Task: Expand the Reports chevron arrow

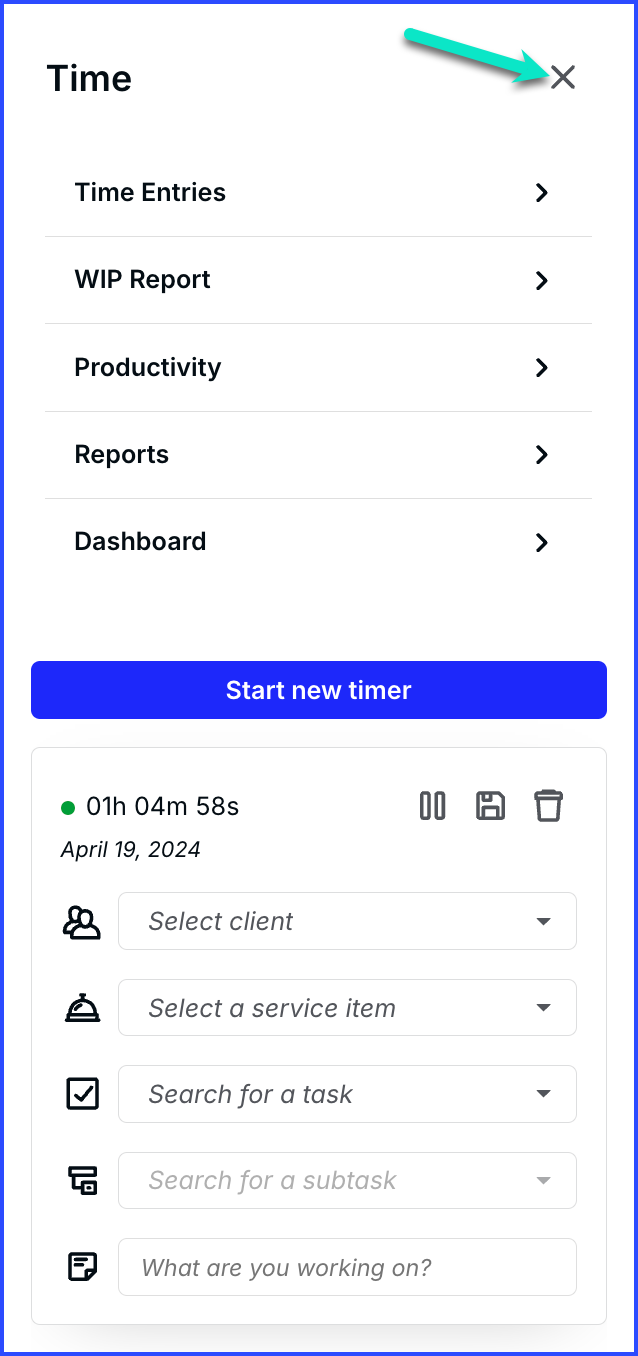Action: tap(542, 455)
